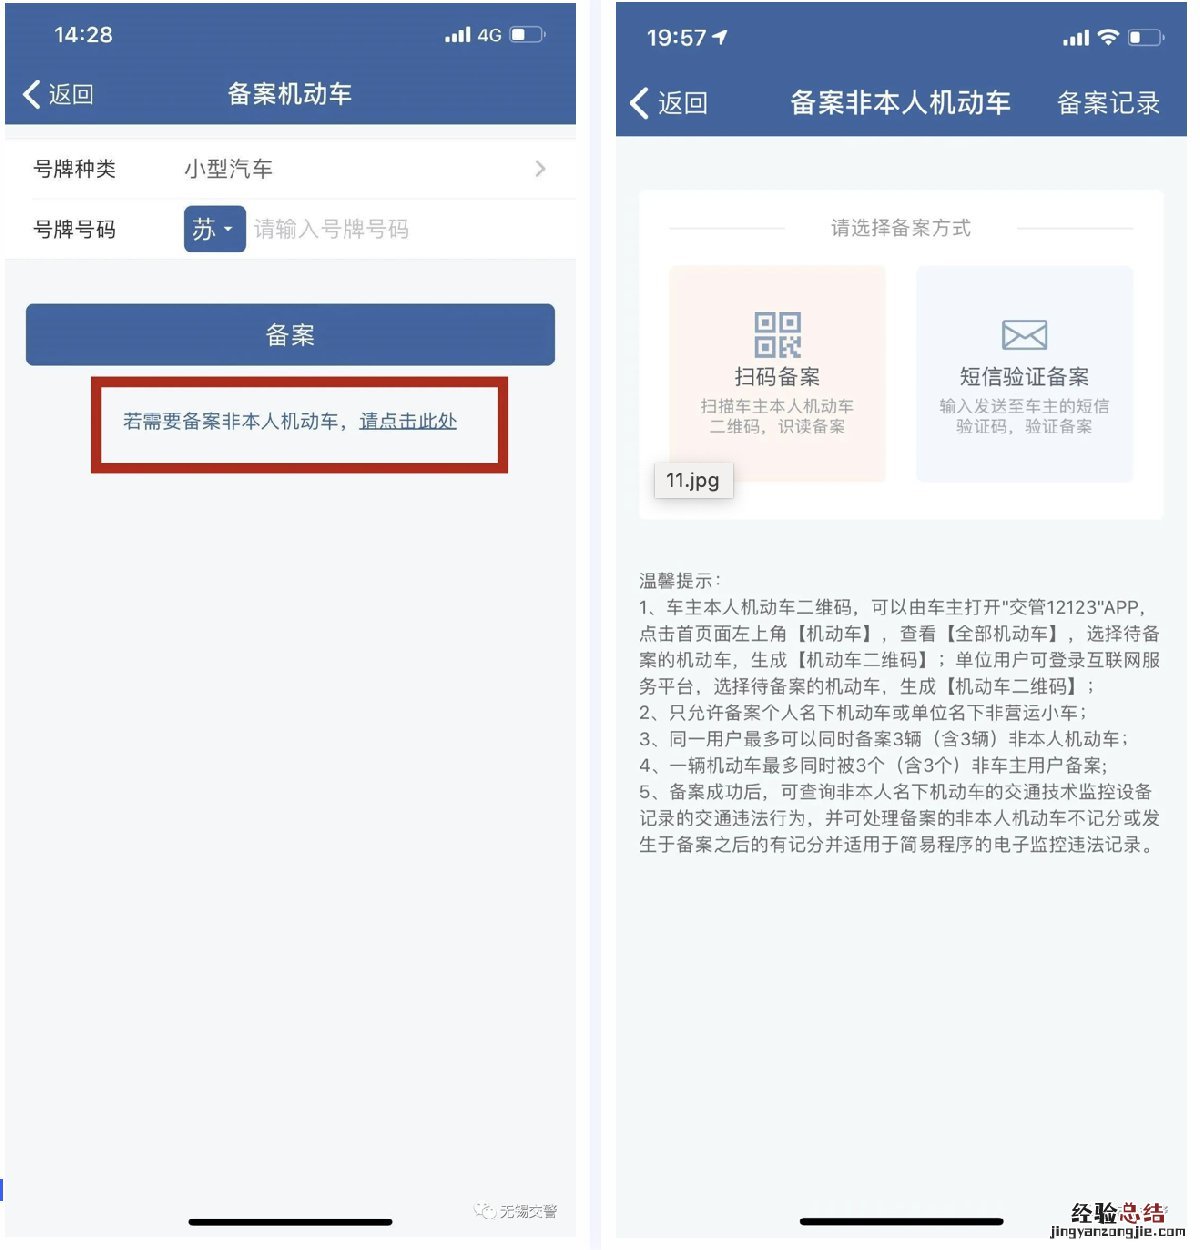1200x1250 pixels.
Task: Click the 11.jpg filename tooltip
Action: pyautogui.click(x=693, y=480)
